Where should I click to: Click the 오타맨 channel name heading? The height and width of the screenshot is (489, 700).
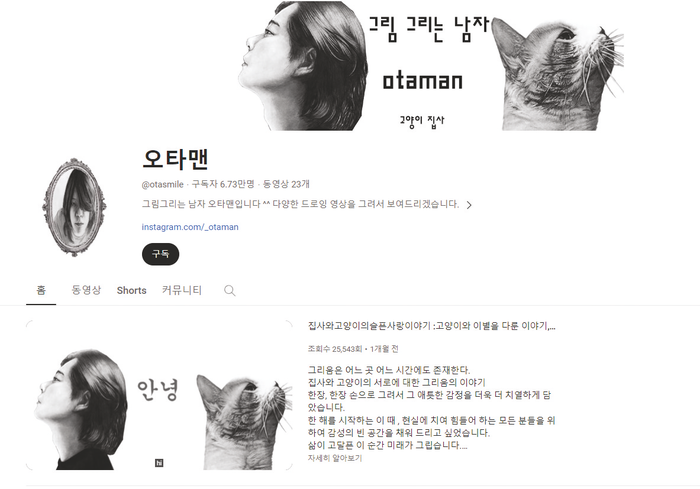pyautogui.click(x=175, y=159)
